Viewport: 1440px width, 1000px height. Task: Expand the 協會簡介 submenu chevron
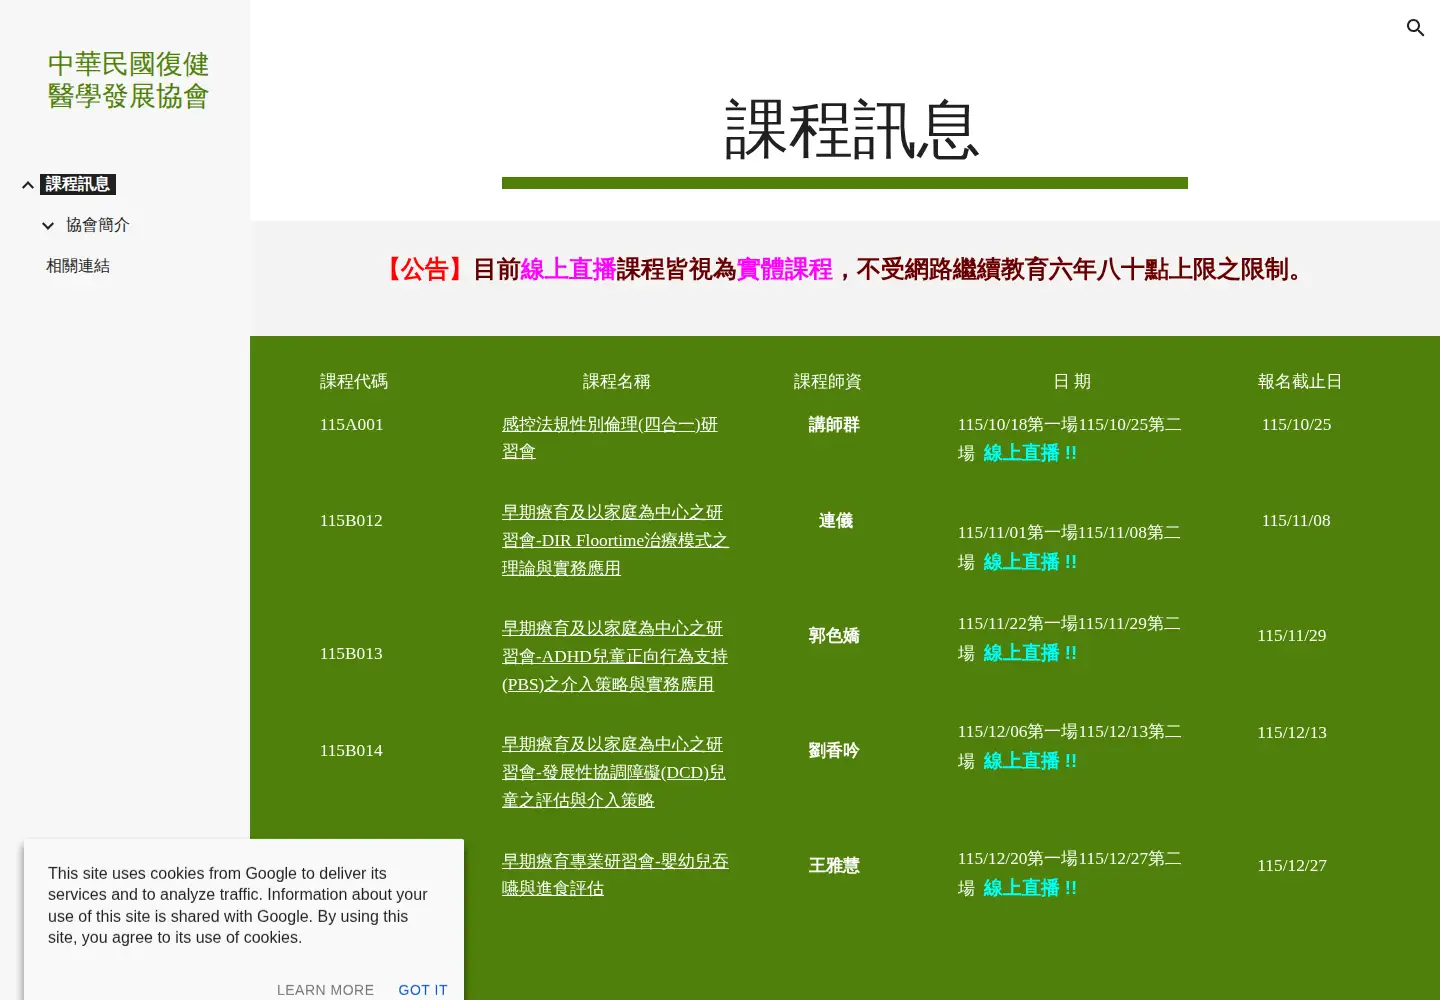coord(48,226)
